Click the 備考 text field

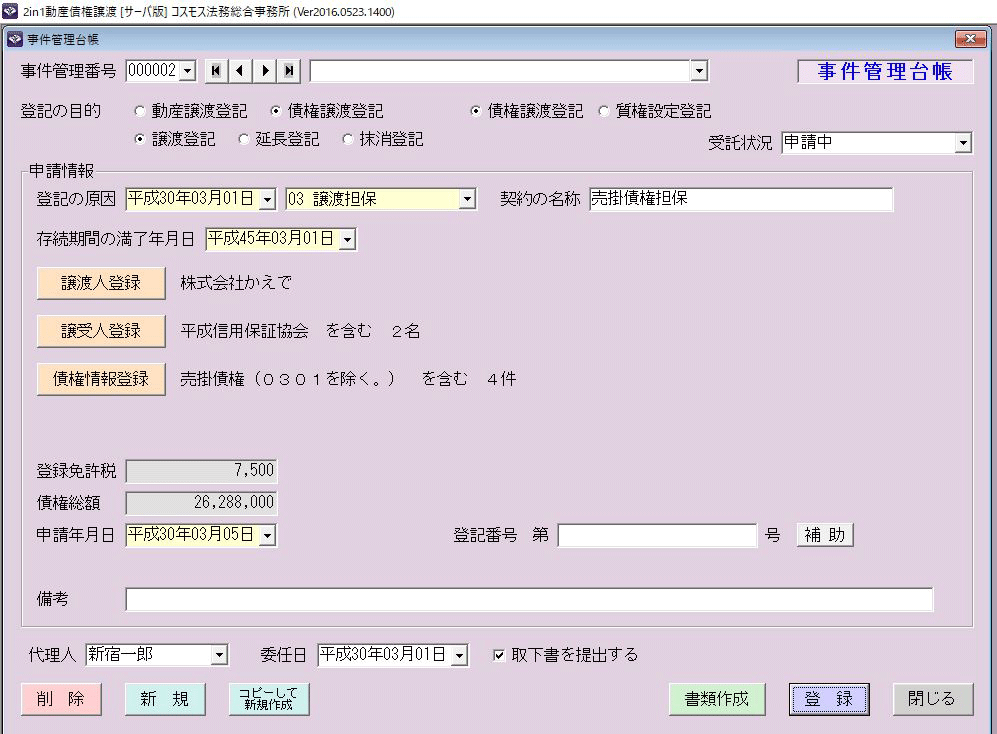click(x=528, y=599)
